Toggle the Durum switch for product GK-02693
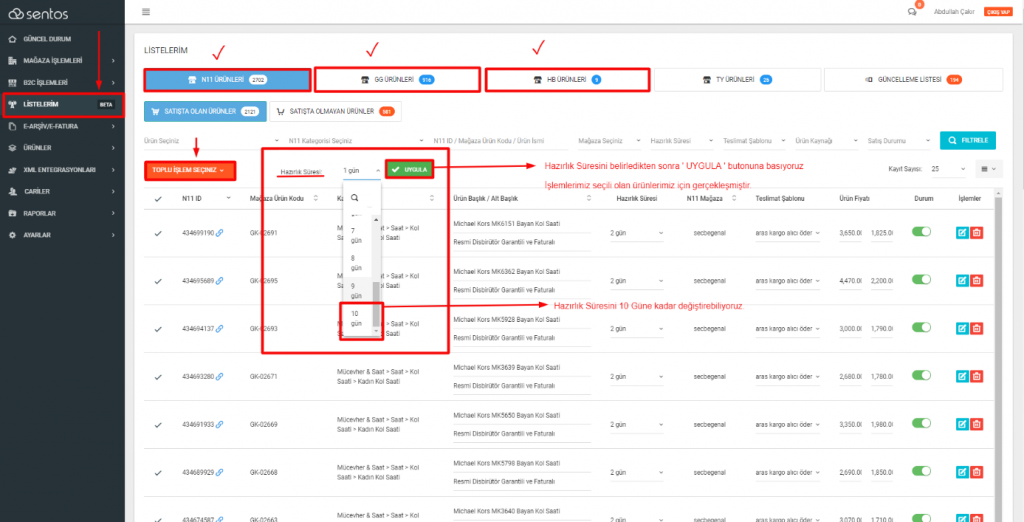This screenshot has width=1024, height=522. (x=921, y=328)
